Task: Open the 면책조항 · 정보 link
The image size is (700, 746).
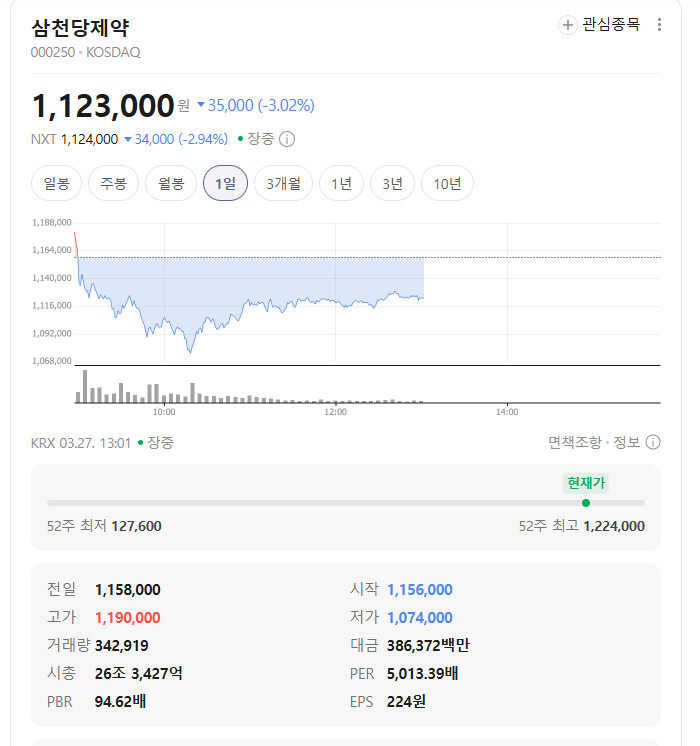Action: (x=594, y=442)
